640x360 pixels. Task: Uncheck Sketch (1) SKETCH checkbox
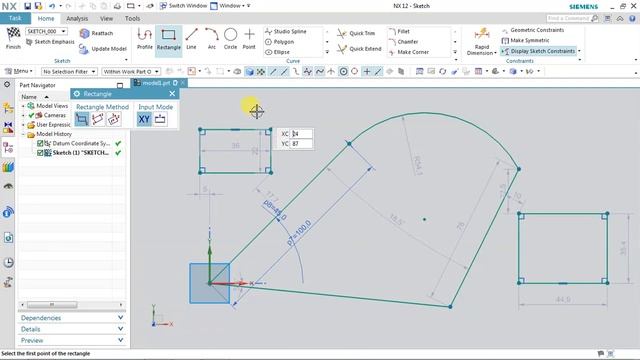click(x=40, y=153)
